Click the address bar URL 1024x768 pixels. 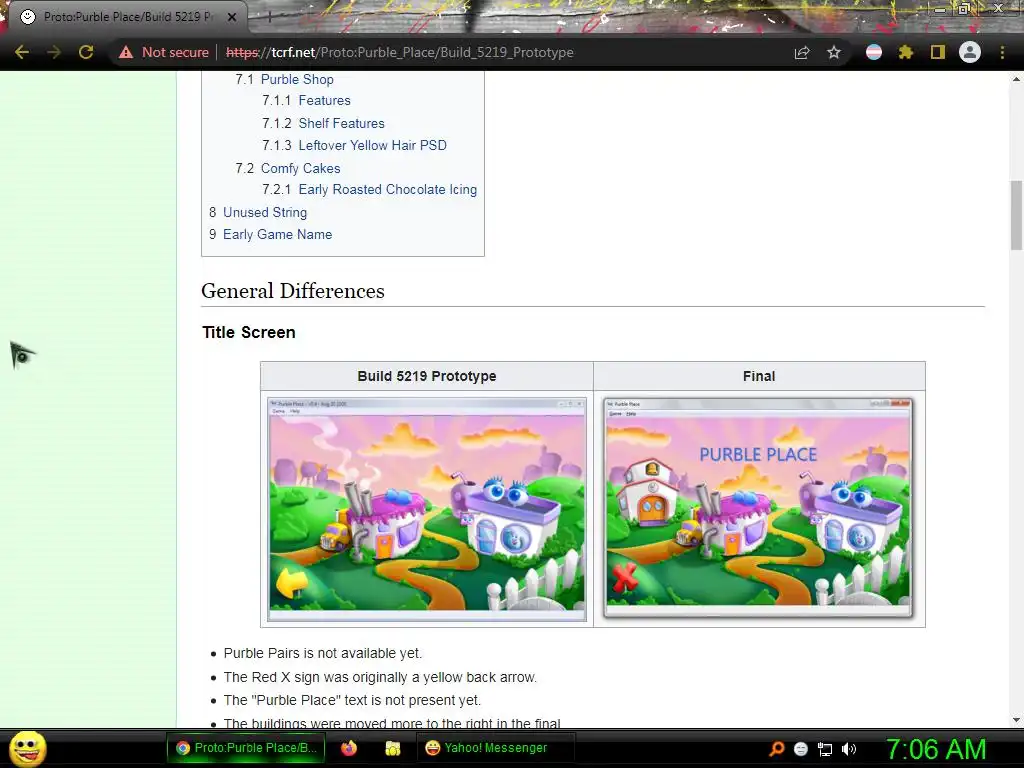[400, 52]
